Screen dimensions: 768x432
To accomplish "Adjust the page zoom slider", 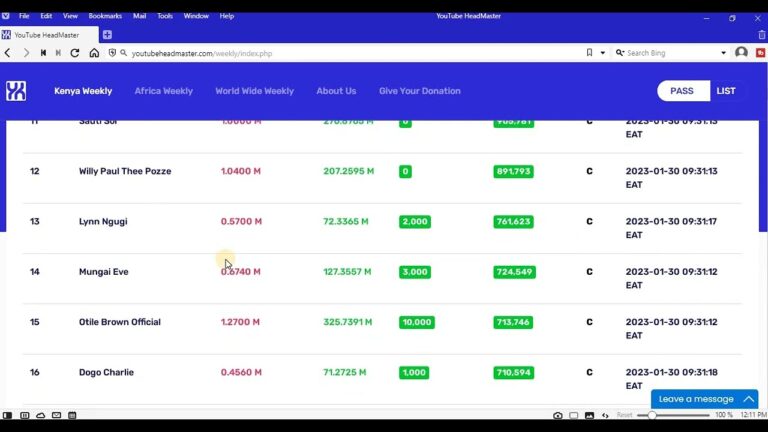I will pos(653,415).
